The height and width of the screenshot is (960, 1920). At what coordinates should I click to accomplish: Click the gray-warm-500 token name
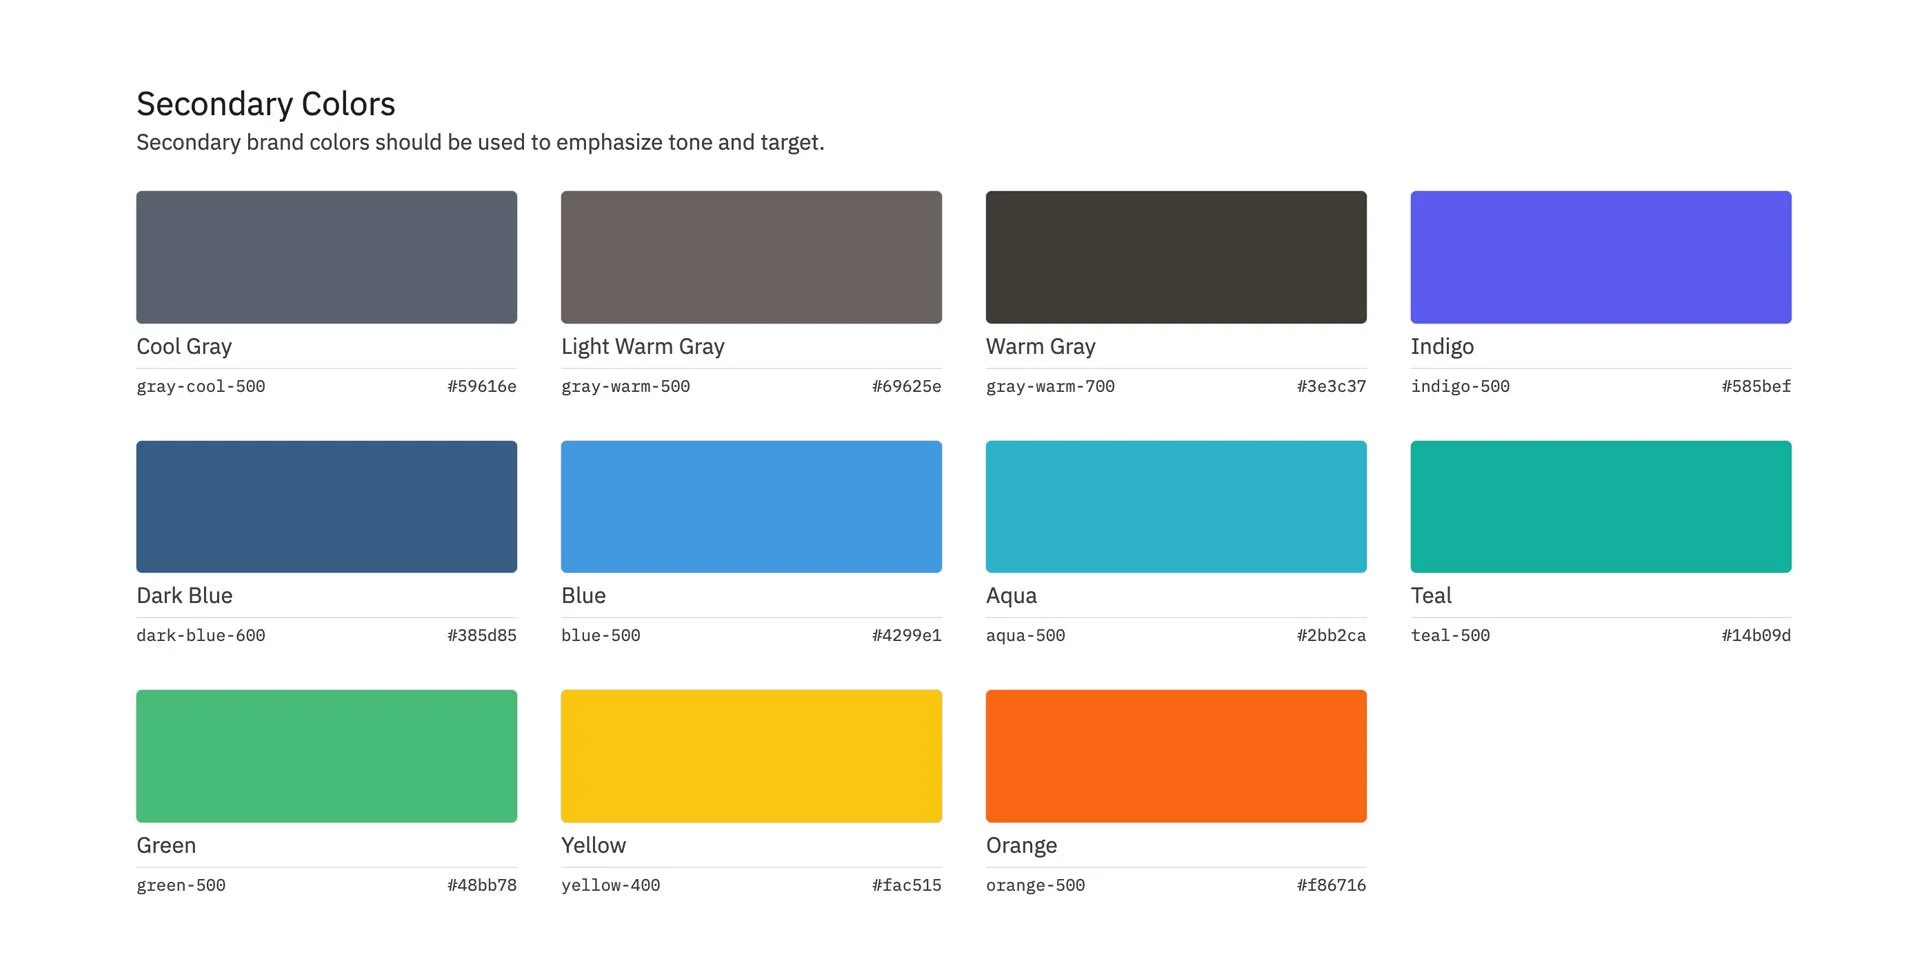tap(625, 386)
